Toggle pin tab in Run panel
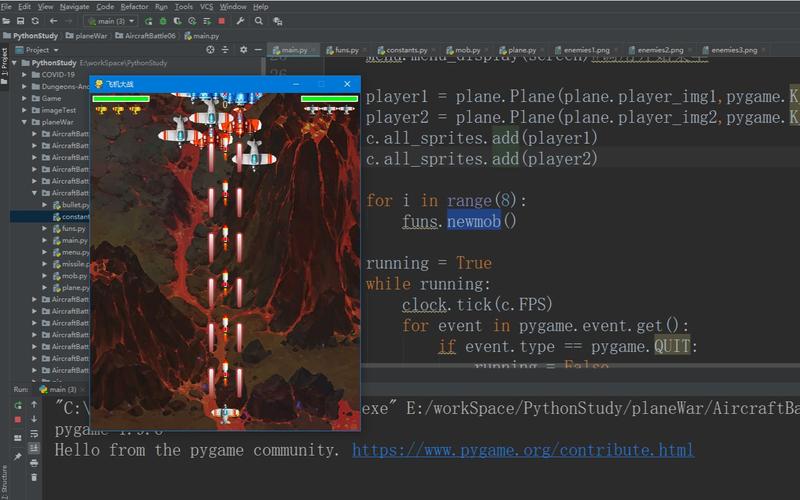Image resolution: width=800 pixels, height=500 pixels. pos(18,457)
